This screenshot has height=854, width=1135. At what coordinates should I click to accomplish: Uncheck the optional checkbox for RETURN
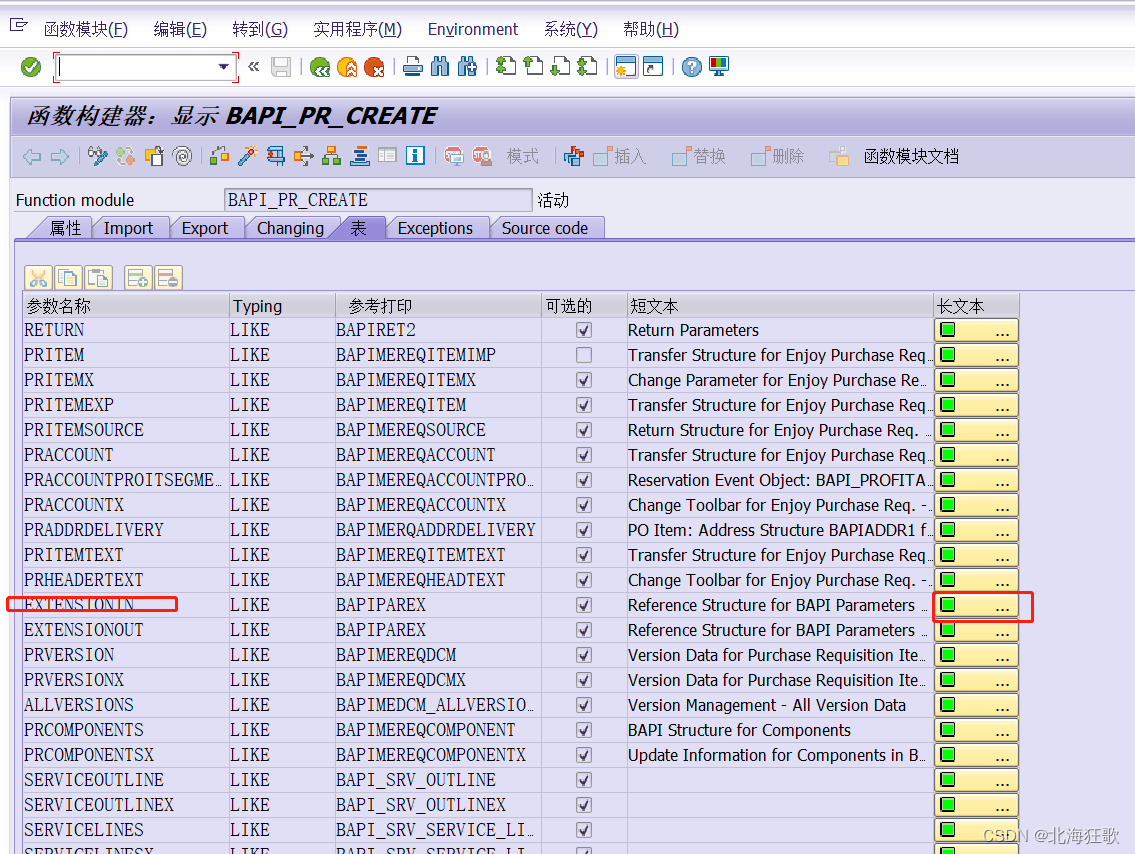pos(585,330)
